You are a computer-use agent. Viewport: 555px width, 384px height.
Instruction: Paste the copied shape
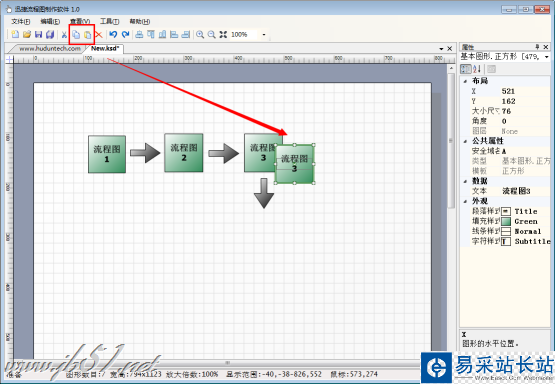[87, 34]
